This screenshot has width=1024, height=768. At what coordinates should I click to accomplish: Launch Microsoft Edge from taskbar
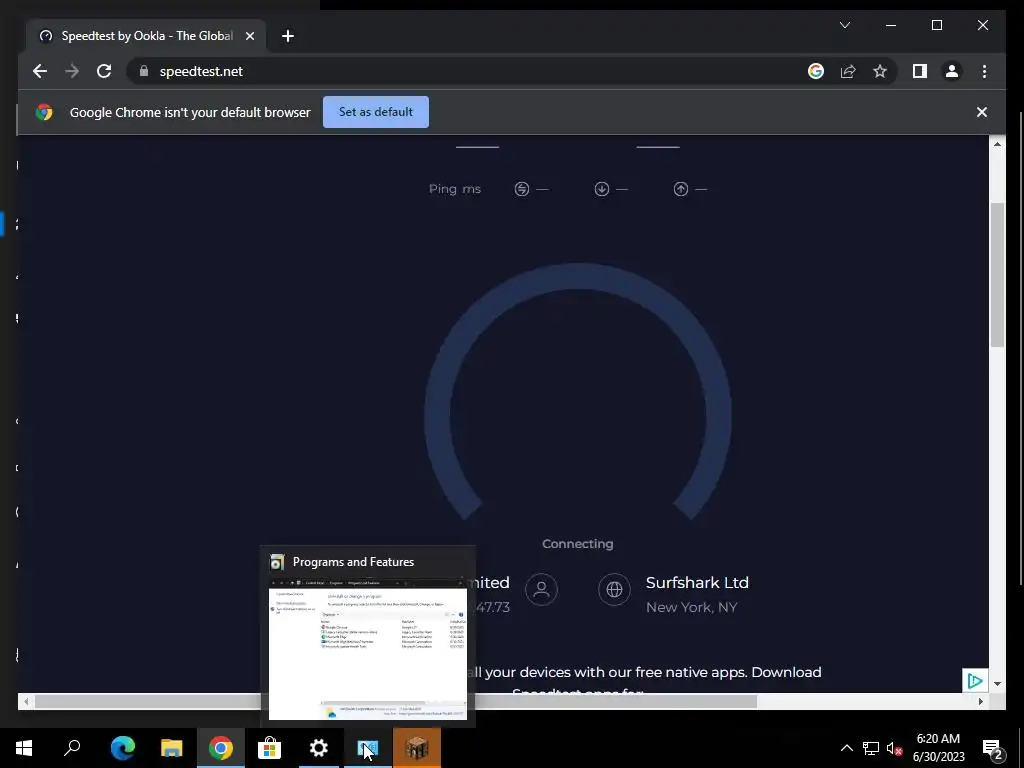pos(122,748)
